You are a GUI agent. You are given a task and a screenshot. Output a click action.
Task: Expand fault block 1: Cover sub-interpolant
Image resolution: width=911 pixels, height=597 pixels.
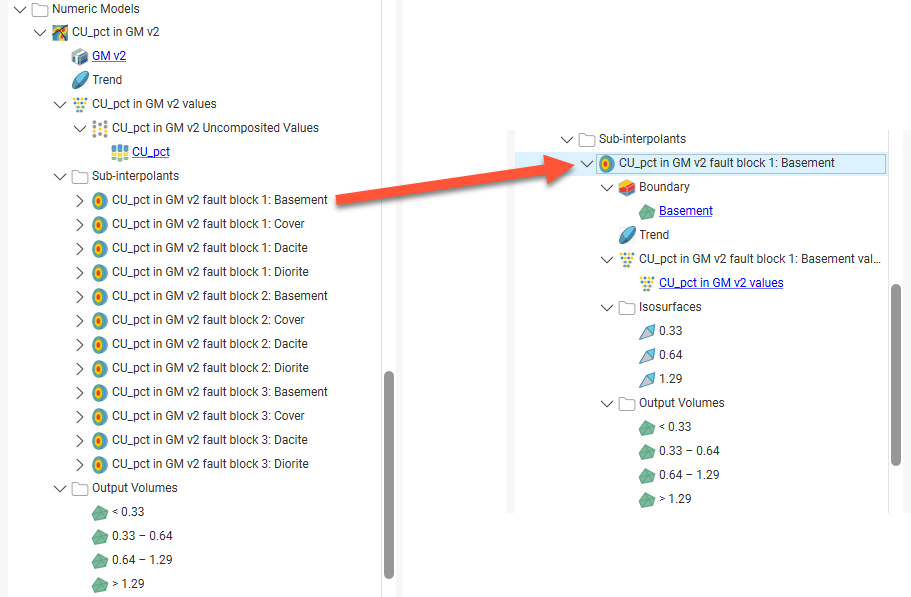tap(80, 224)
